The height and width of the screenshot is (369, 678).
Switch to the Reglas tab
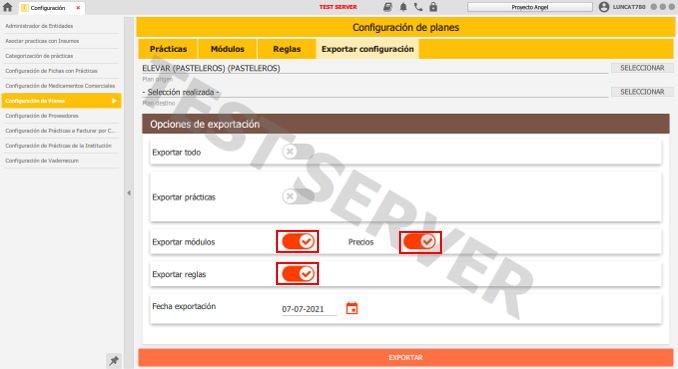point(287,49)
